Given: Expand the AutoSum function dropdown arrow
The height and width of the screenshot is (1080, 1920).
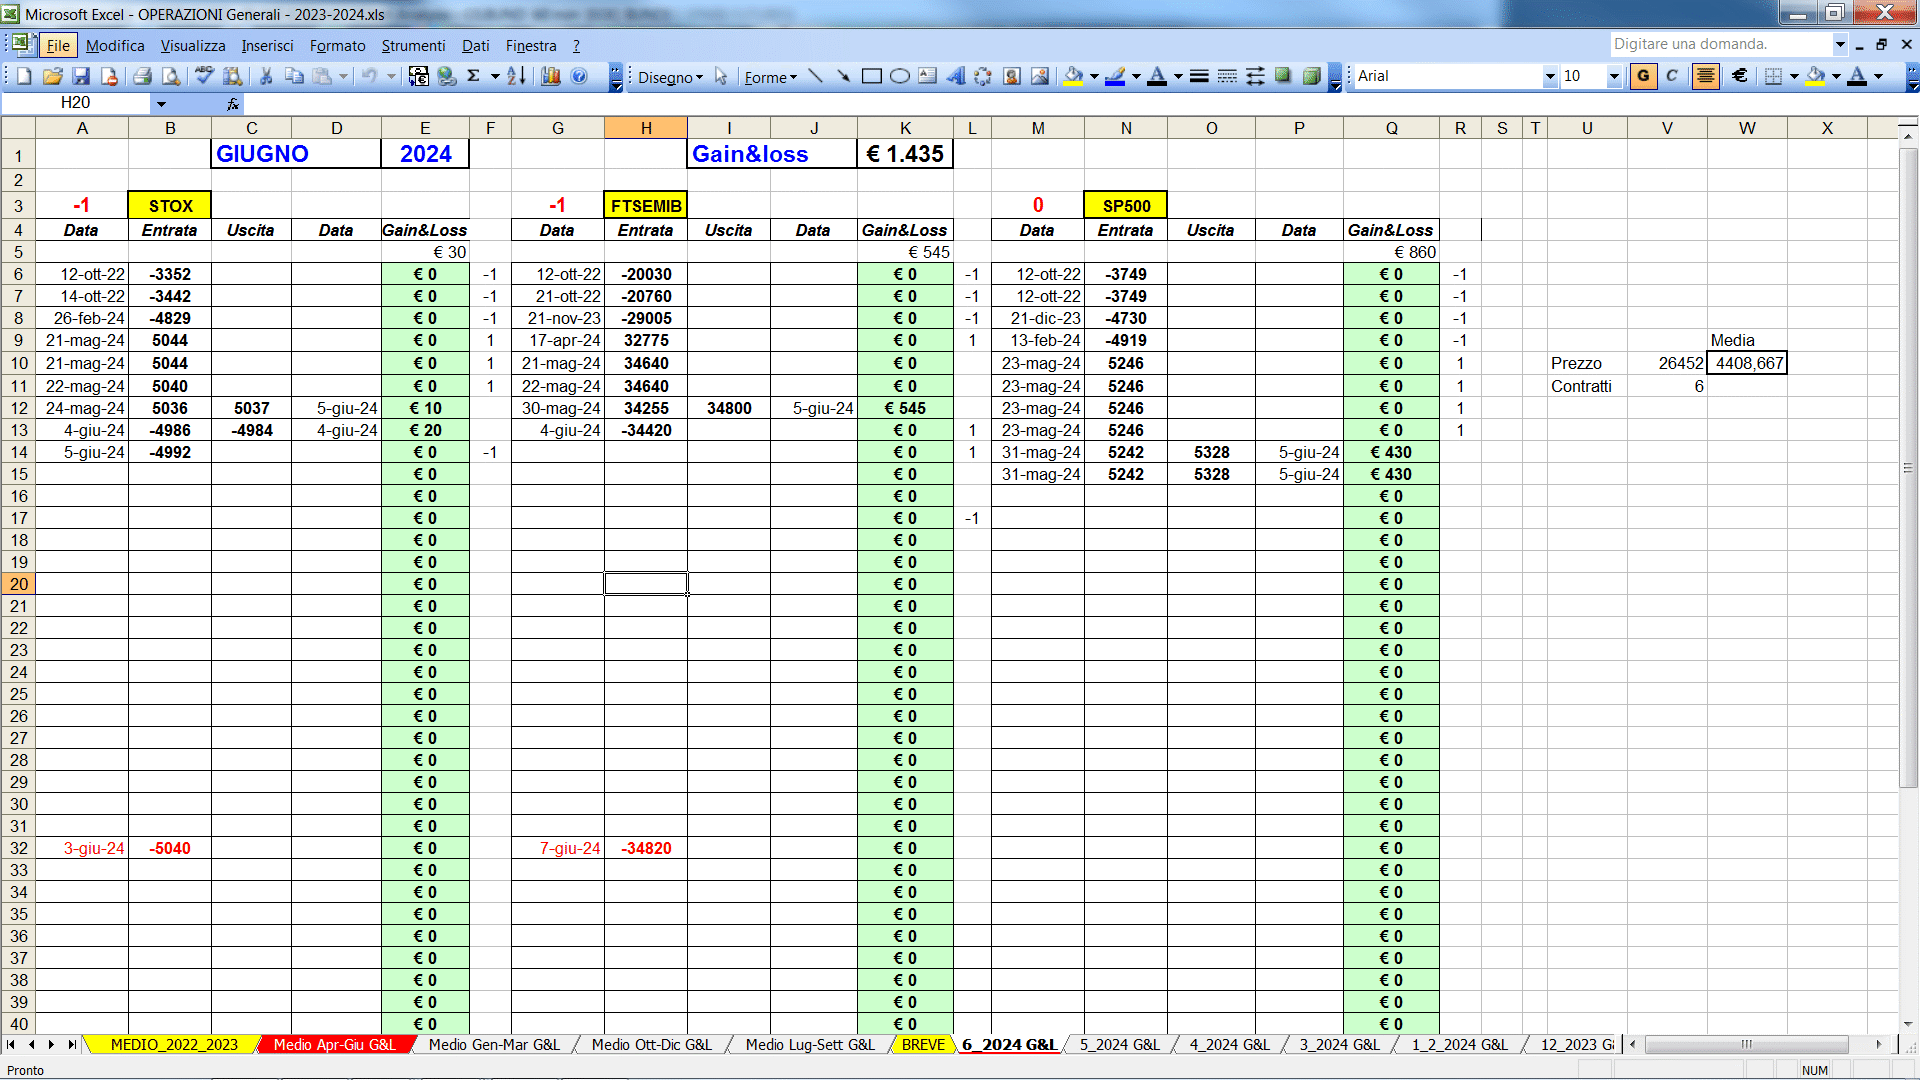Looking at the screenshot, I should click(x=494, y=76).
